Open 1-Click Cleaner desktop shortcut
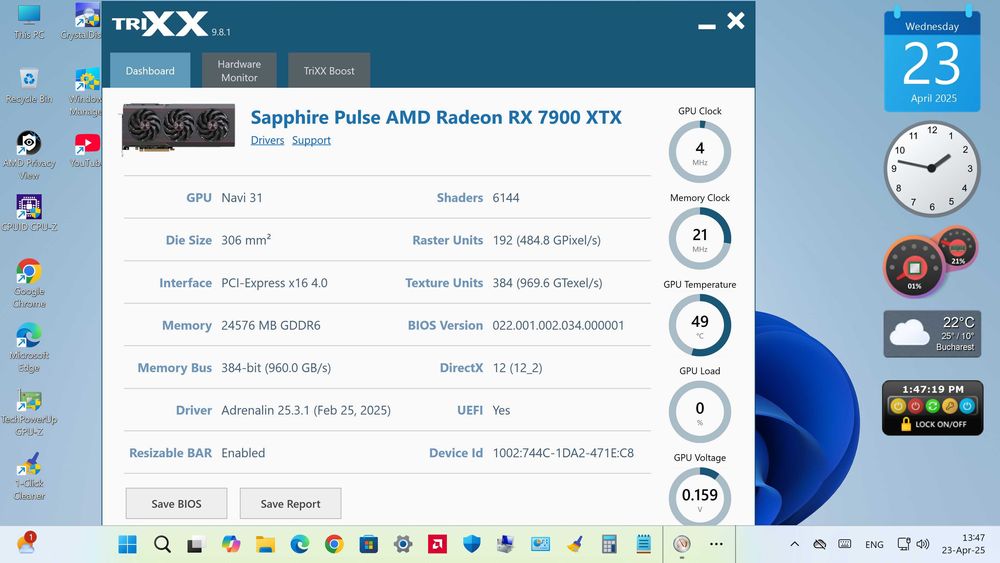 (29, 477)
